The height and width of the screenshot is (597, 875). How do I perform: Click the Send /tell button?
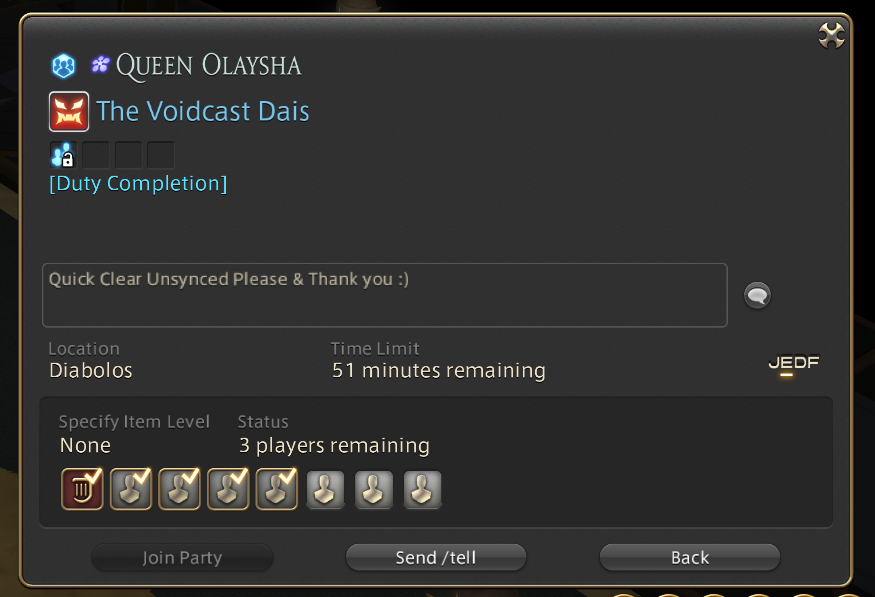(436, 557)
